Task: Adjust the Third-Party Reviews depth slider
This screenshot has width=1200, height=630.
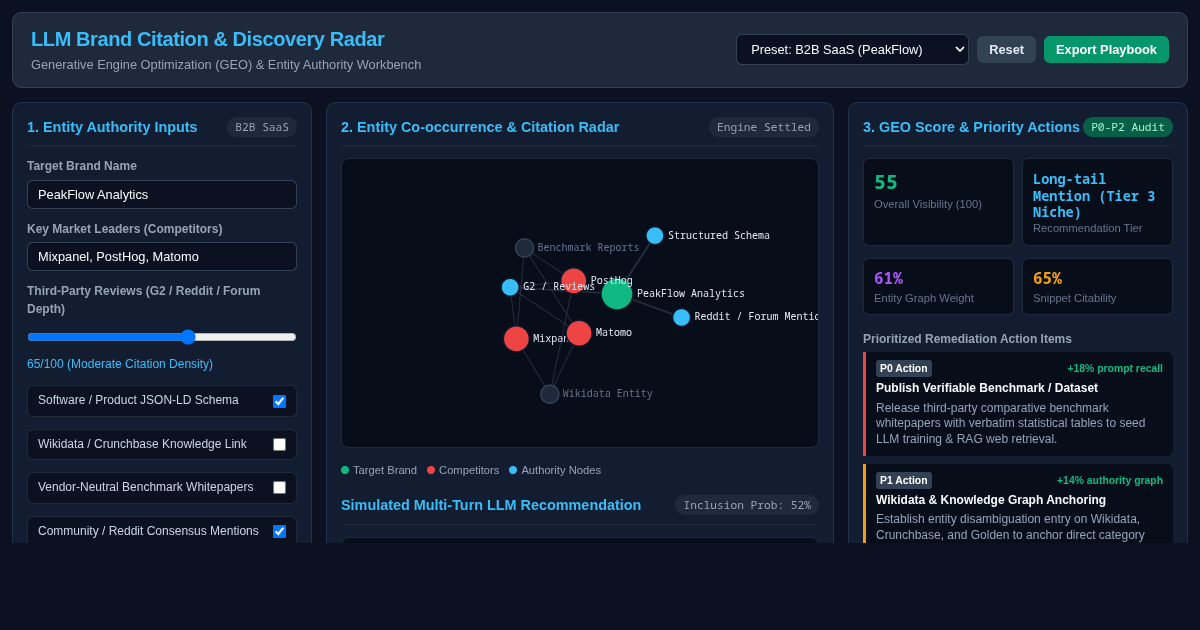Action: coord(162,337)
